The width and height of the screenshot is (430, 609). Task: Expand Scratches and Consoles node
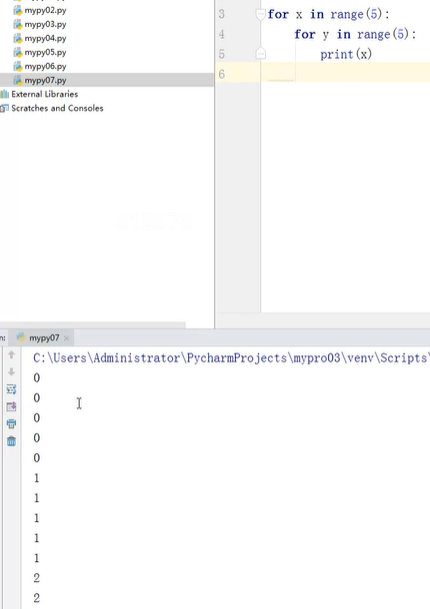pos(52,108)
